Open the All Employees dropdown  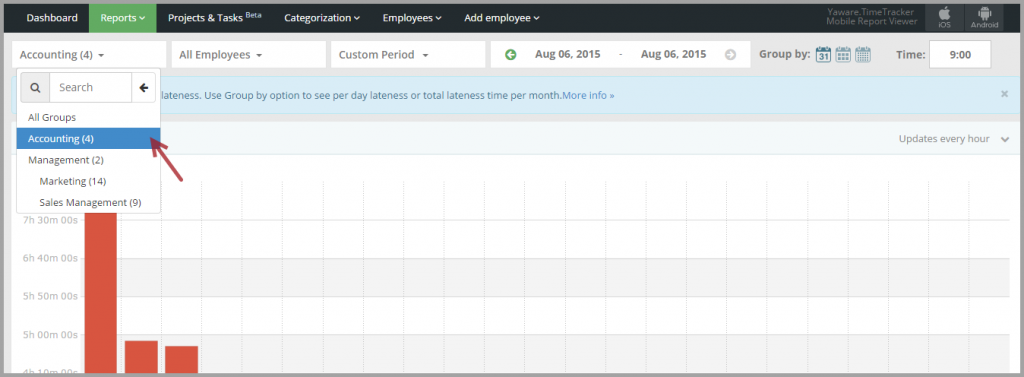coord(248,54)
